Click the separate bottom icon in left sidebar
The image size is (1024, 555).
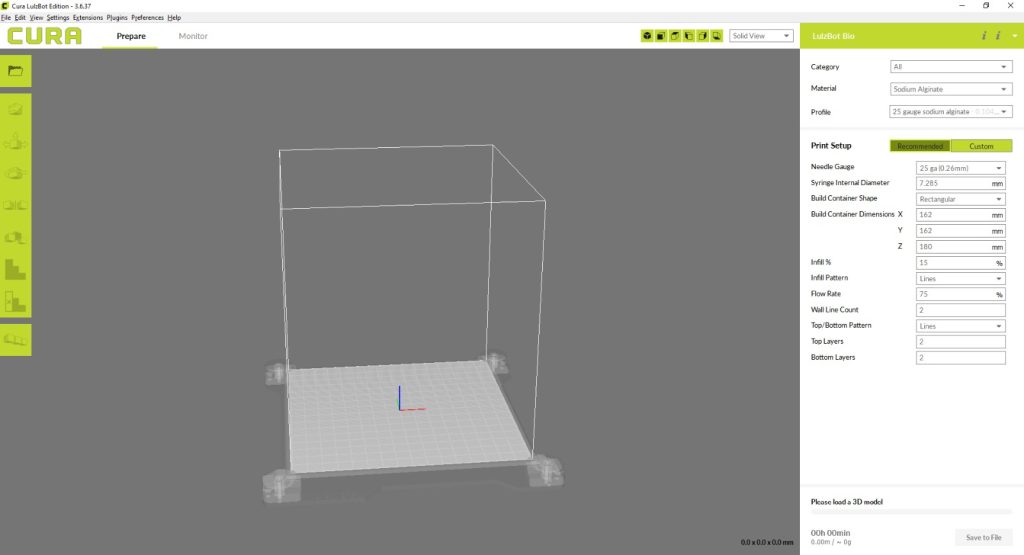[16, 340]
